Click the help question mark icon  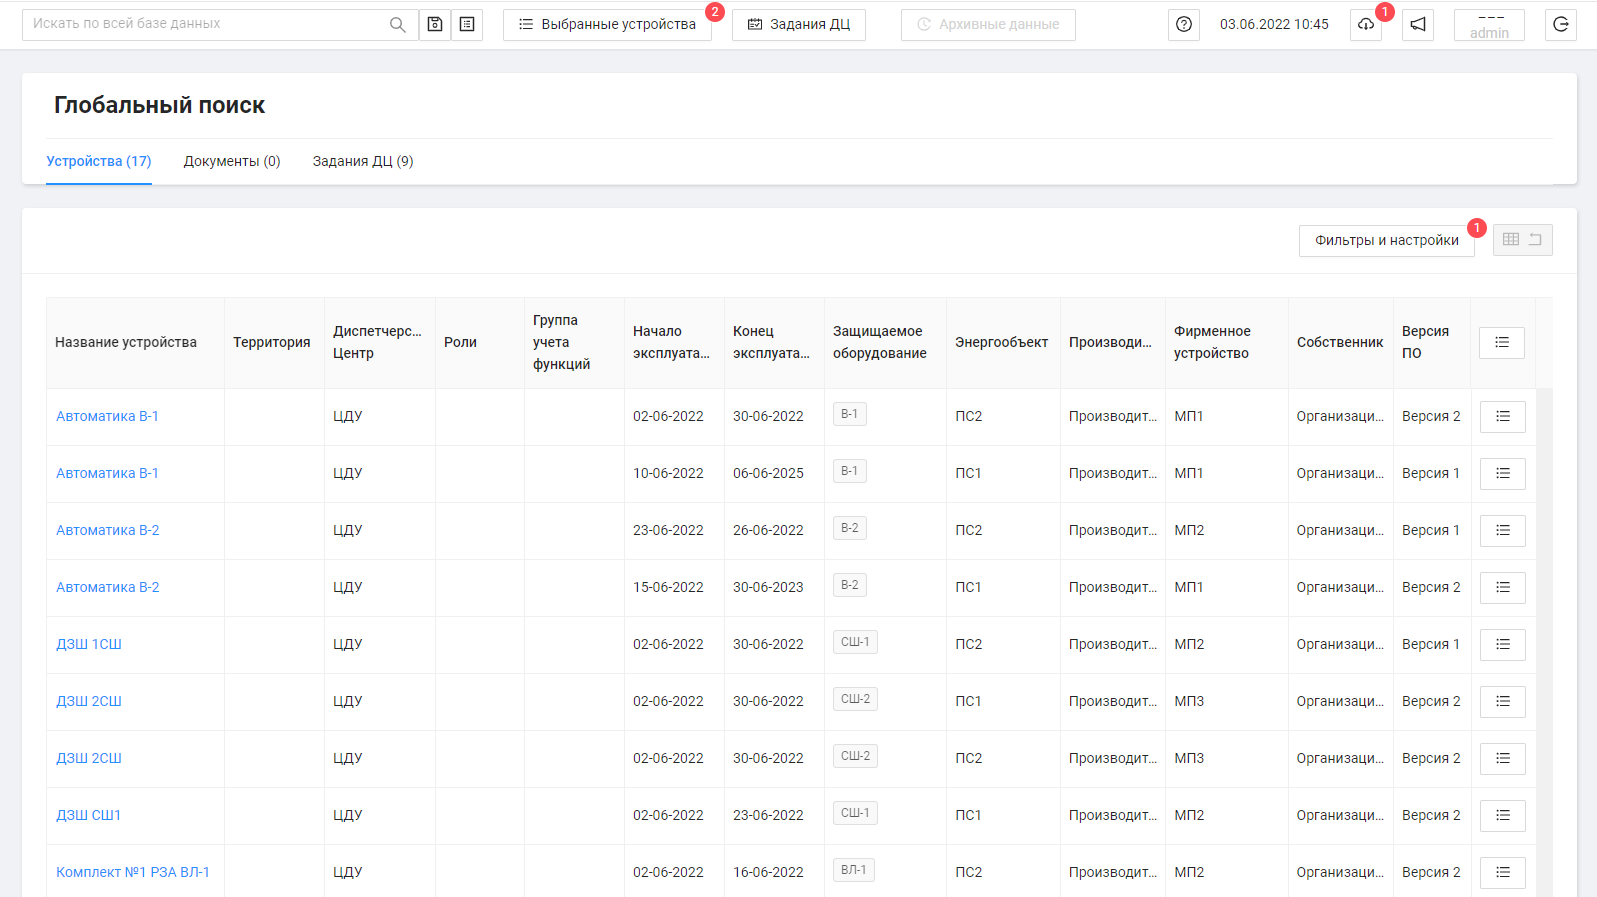click(x=1184, y=25)
